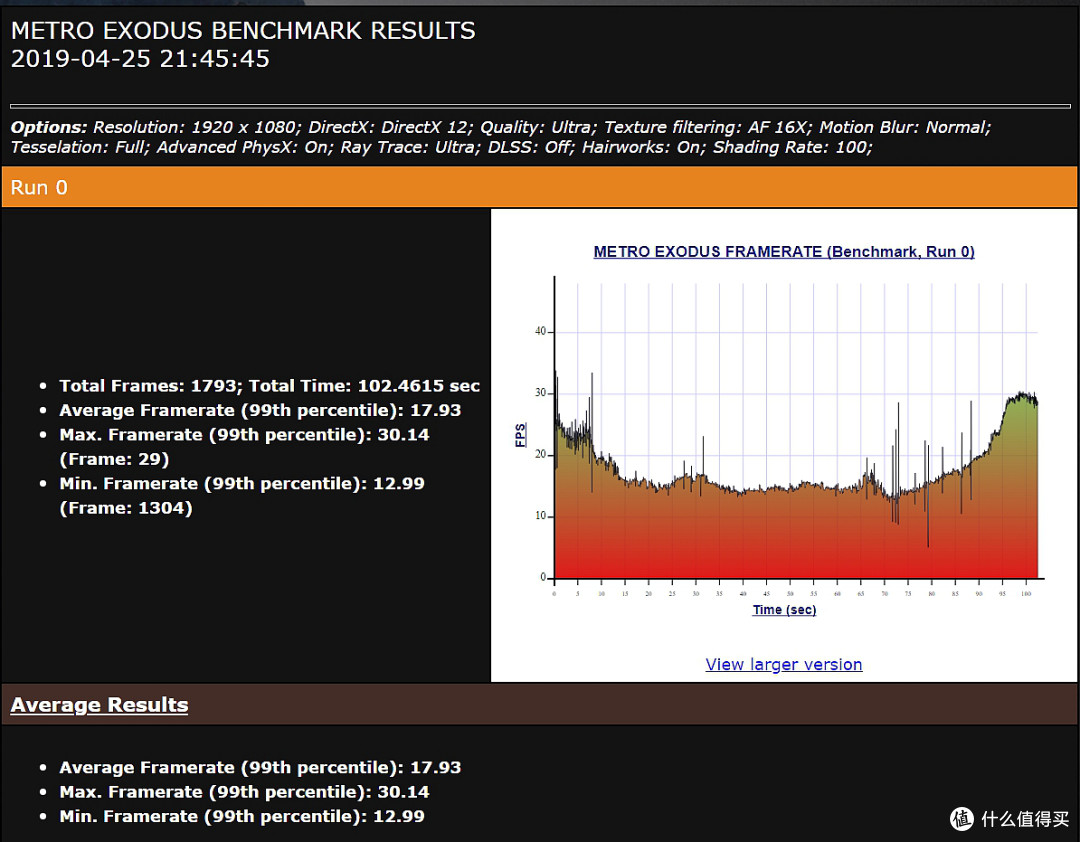Click Min. Framerate 12.99 under Average Results
This screenshot has width=1080, height=842.
[242, 817]
